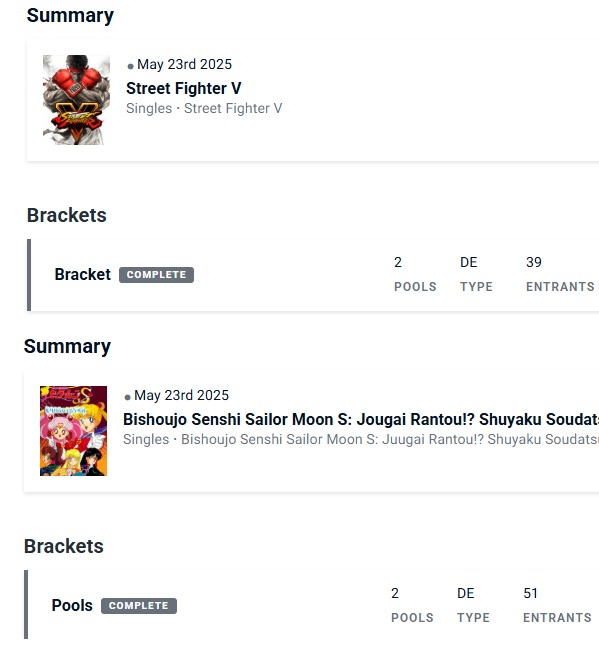Click the second Brackets heading above Pools
The width and height of the screenshot is (599, 645).
click(64, 546)
